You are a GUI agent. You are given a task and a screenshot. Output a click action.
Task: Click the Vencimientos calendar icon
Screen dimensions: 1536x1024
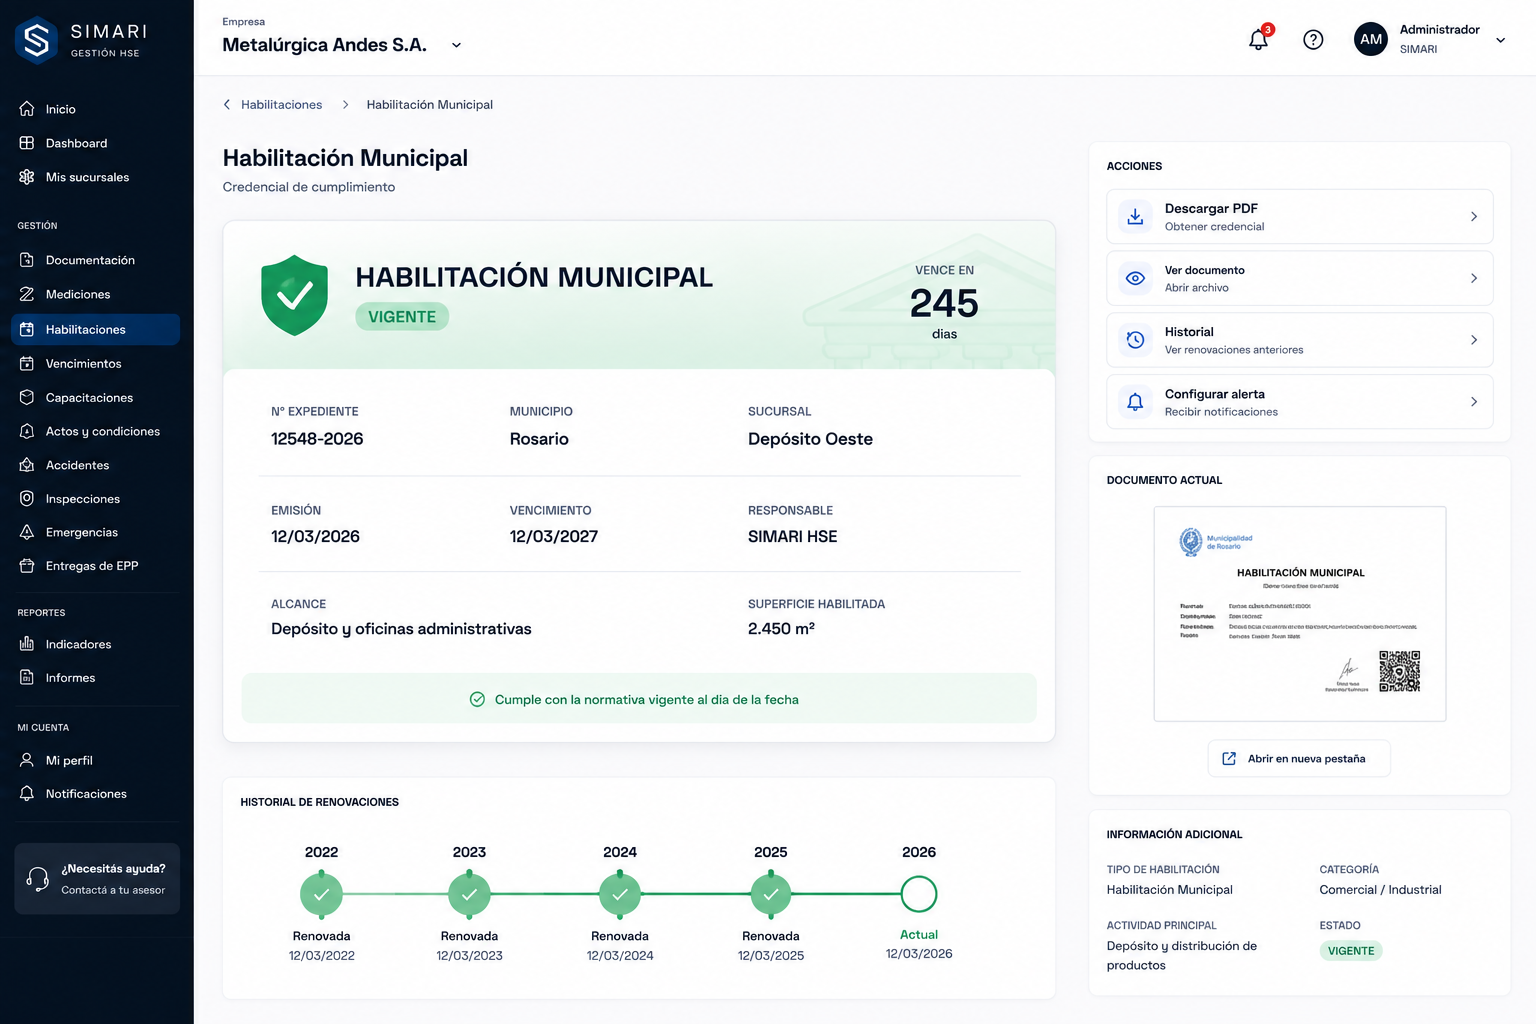[27, 363]
